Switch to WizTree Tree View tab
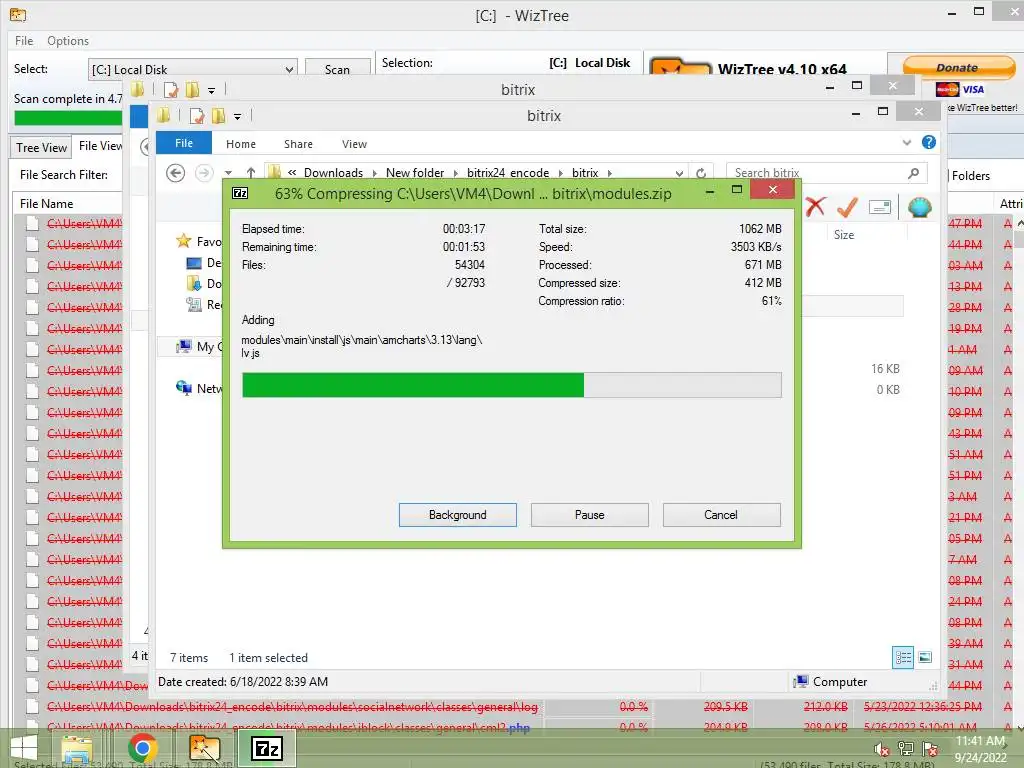 tap(41, 148)
